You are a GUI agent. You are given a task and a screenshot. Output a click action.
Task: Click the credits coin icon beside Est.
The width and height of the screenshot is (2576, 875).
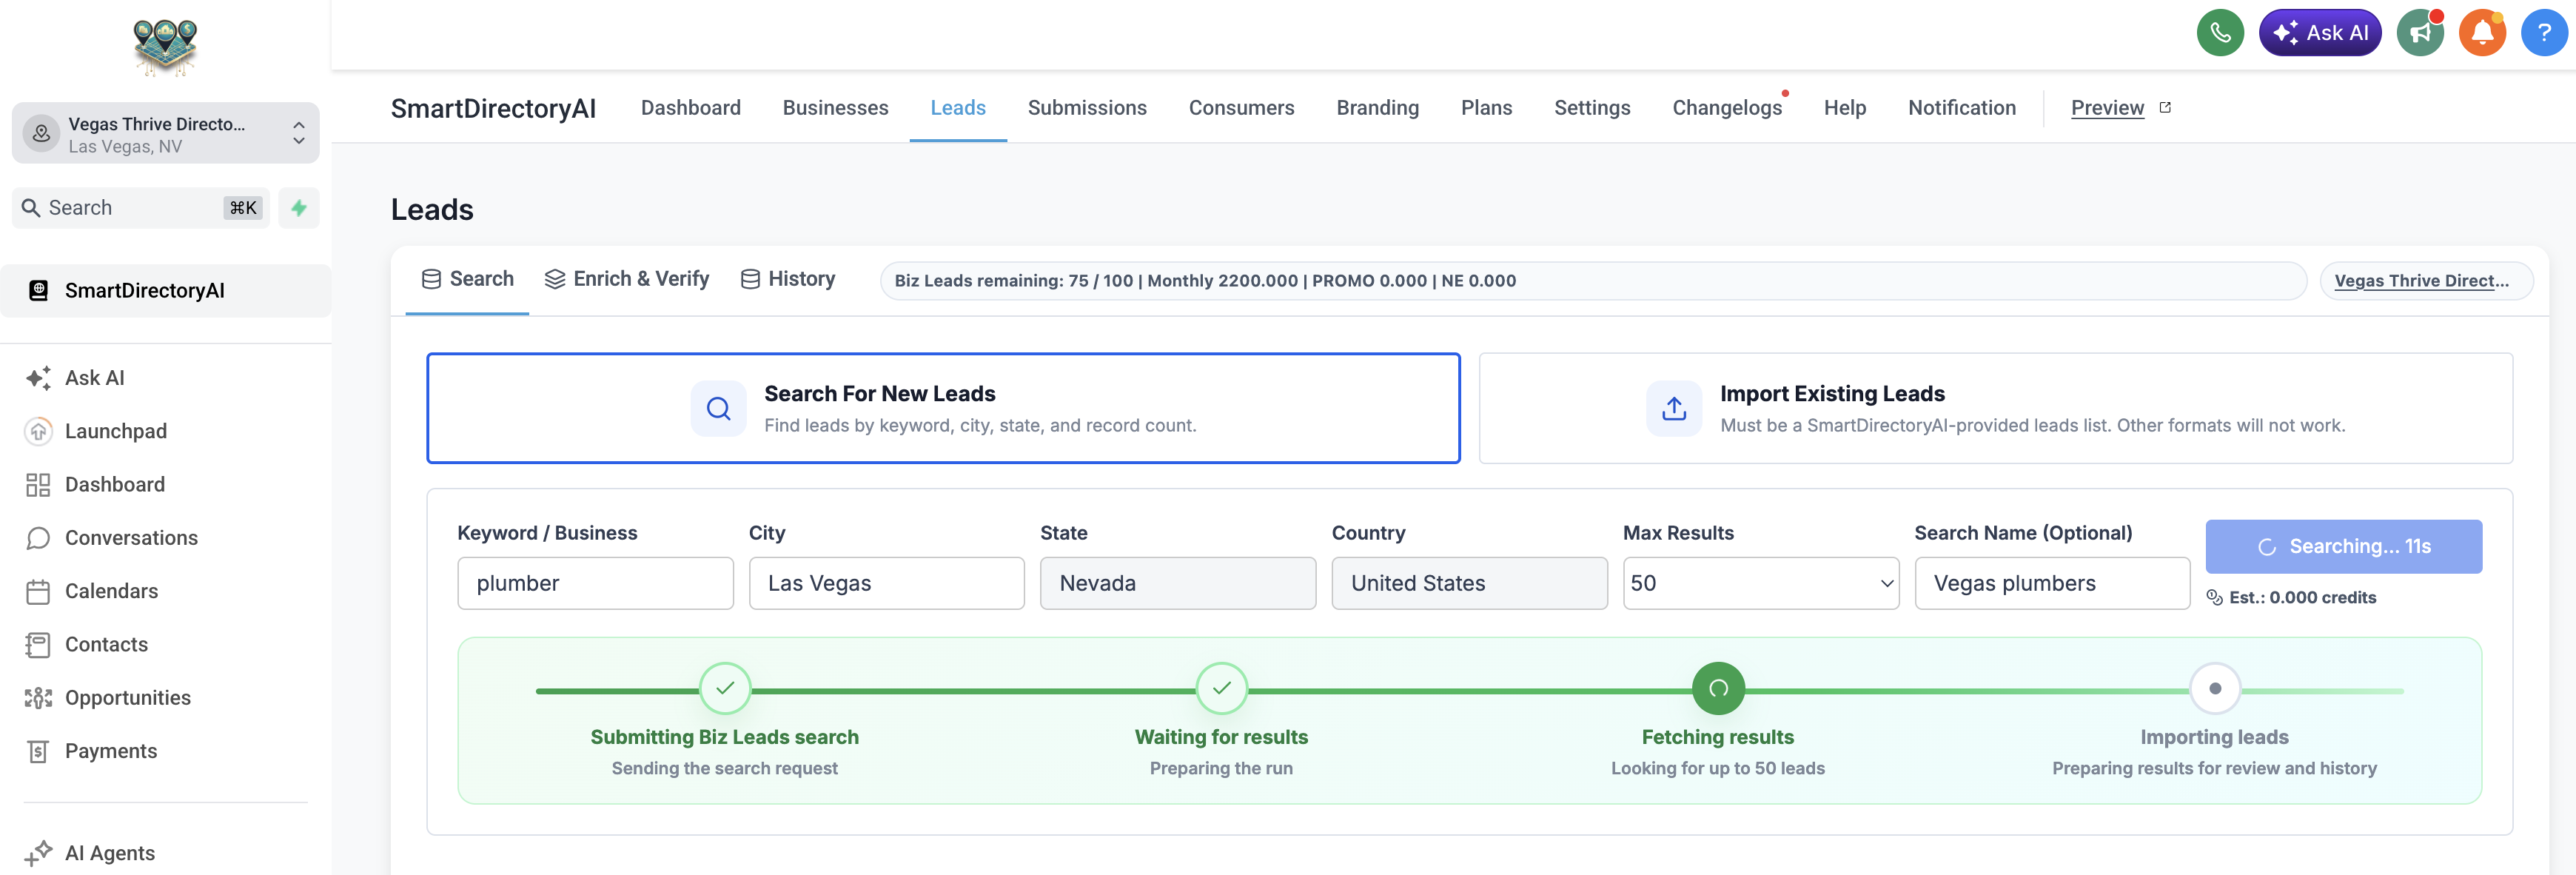(2214, 597)
